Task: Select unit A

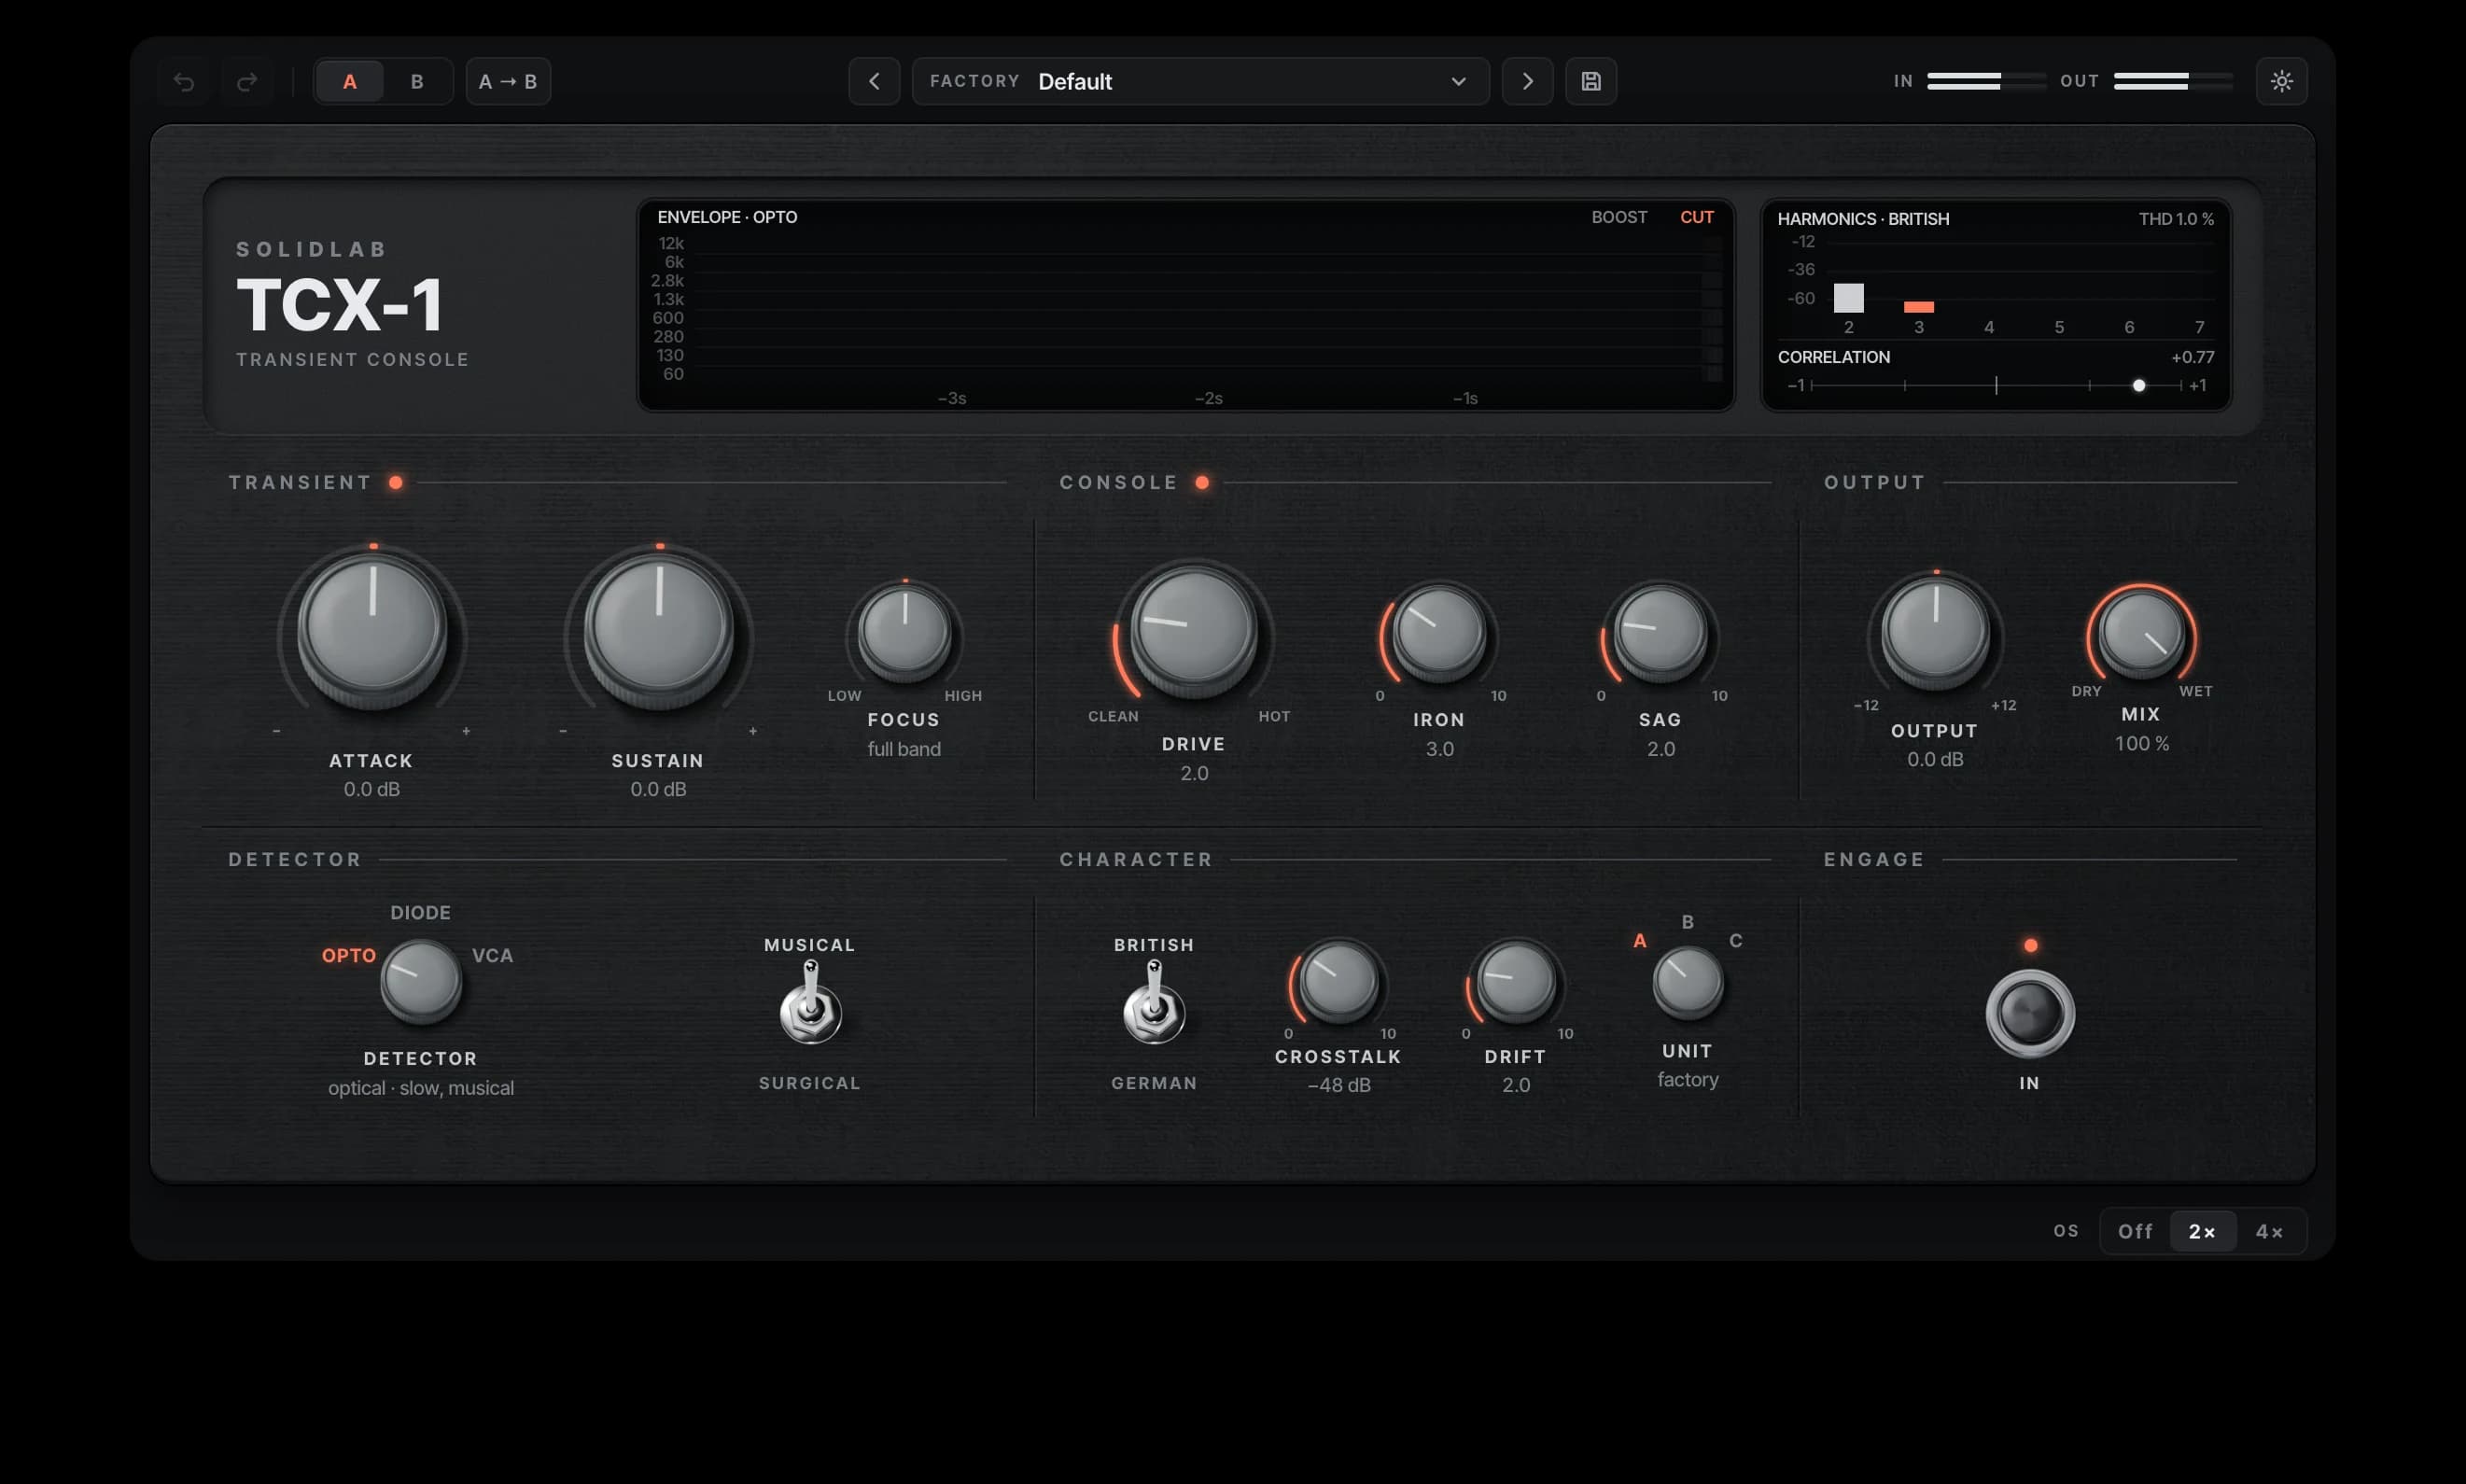Action: pyautogui.click(x=1639, y=941)
